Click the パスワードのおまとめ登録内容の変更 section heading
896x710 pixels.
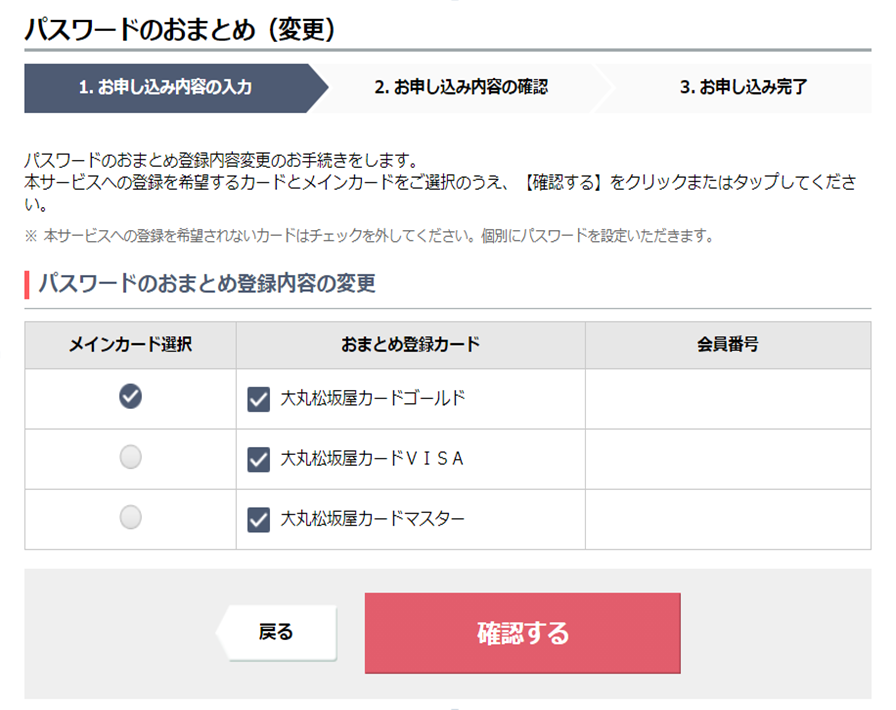tap(207, 284)
